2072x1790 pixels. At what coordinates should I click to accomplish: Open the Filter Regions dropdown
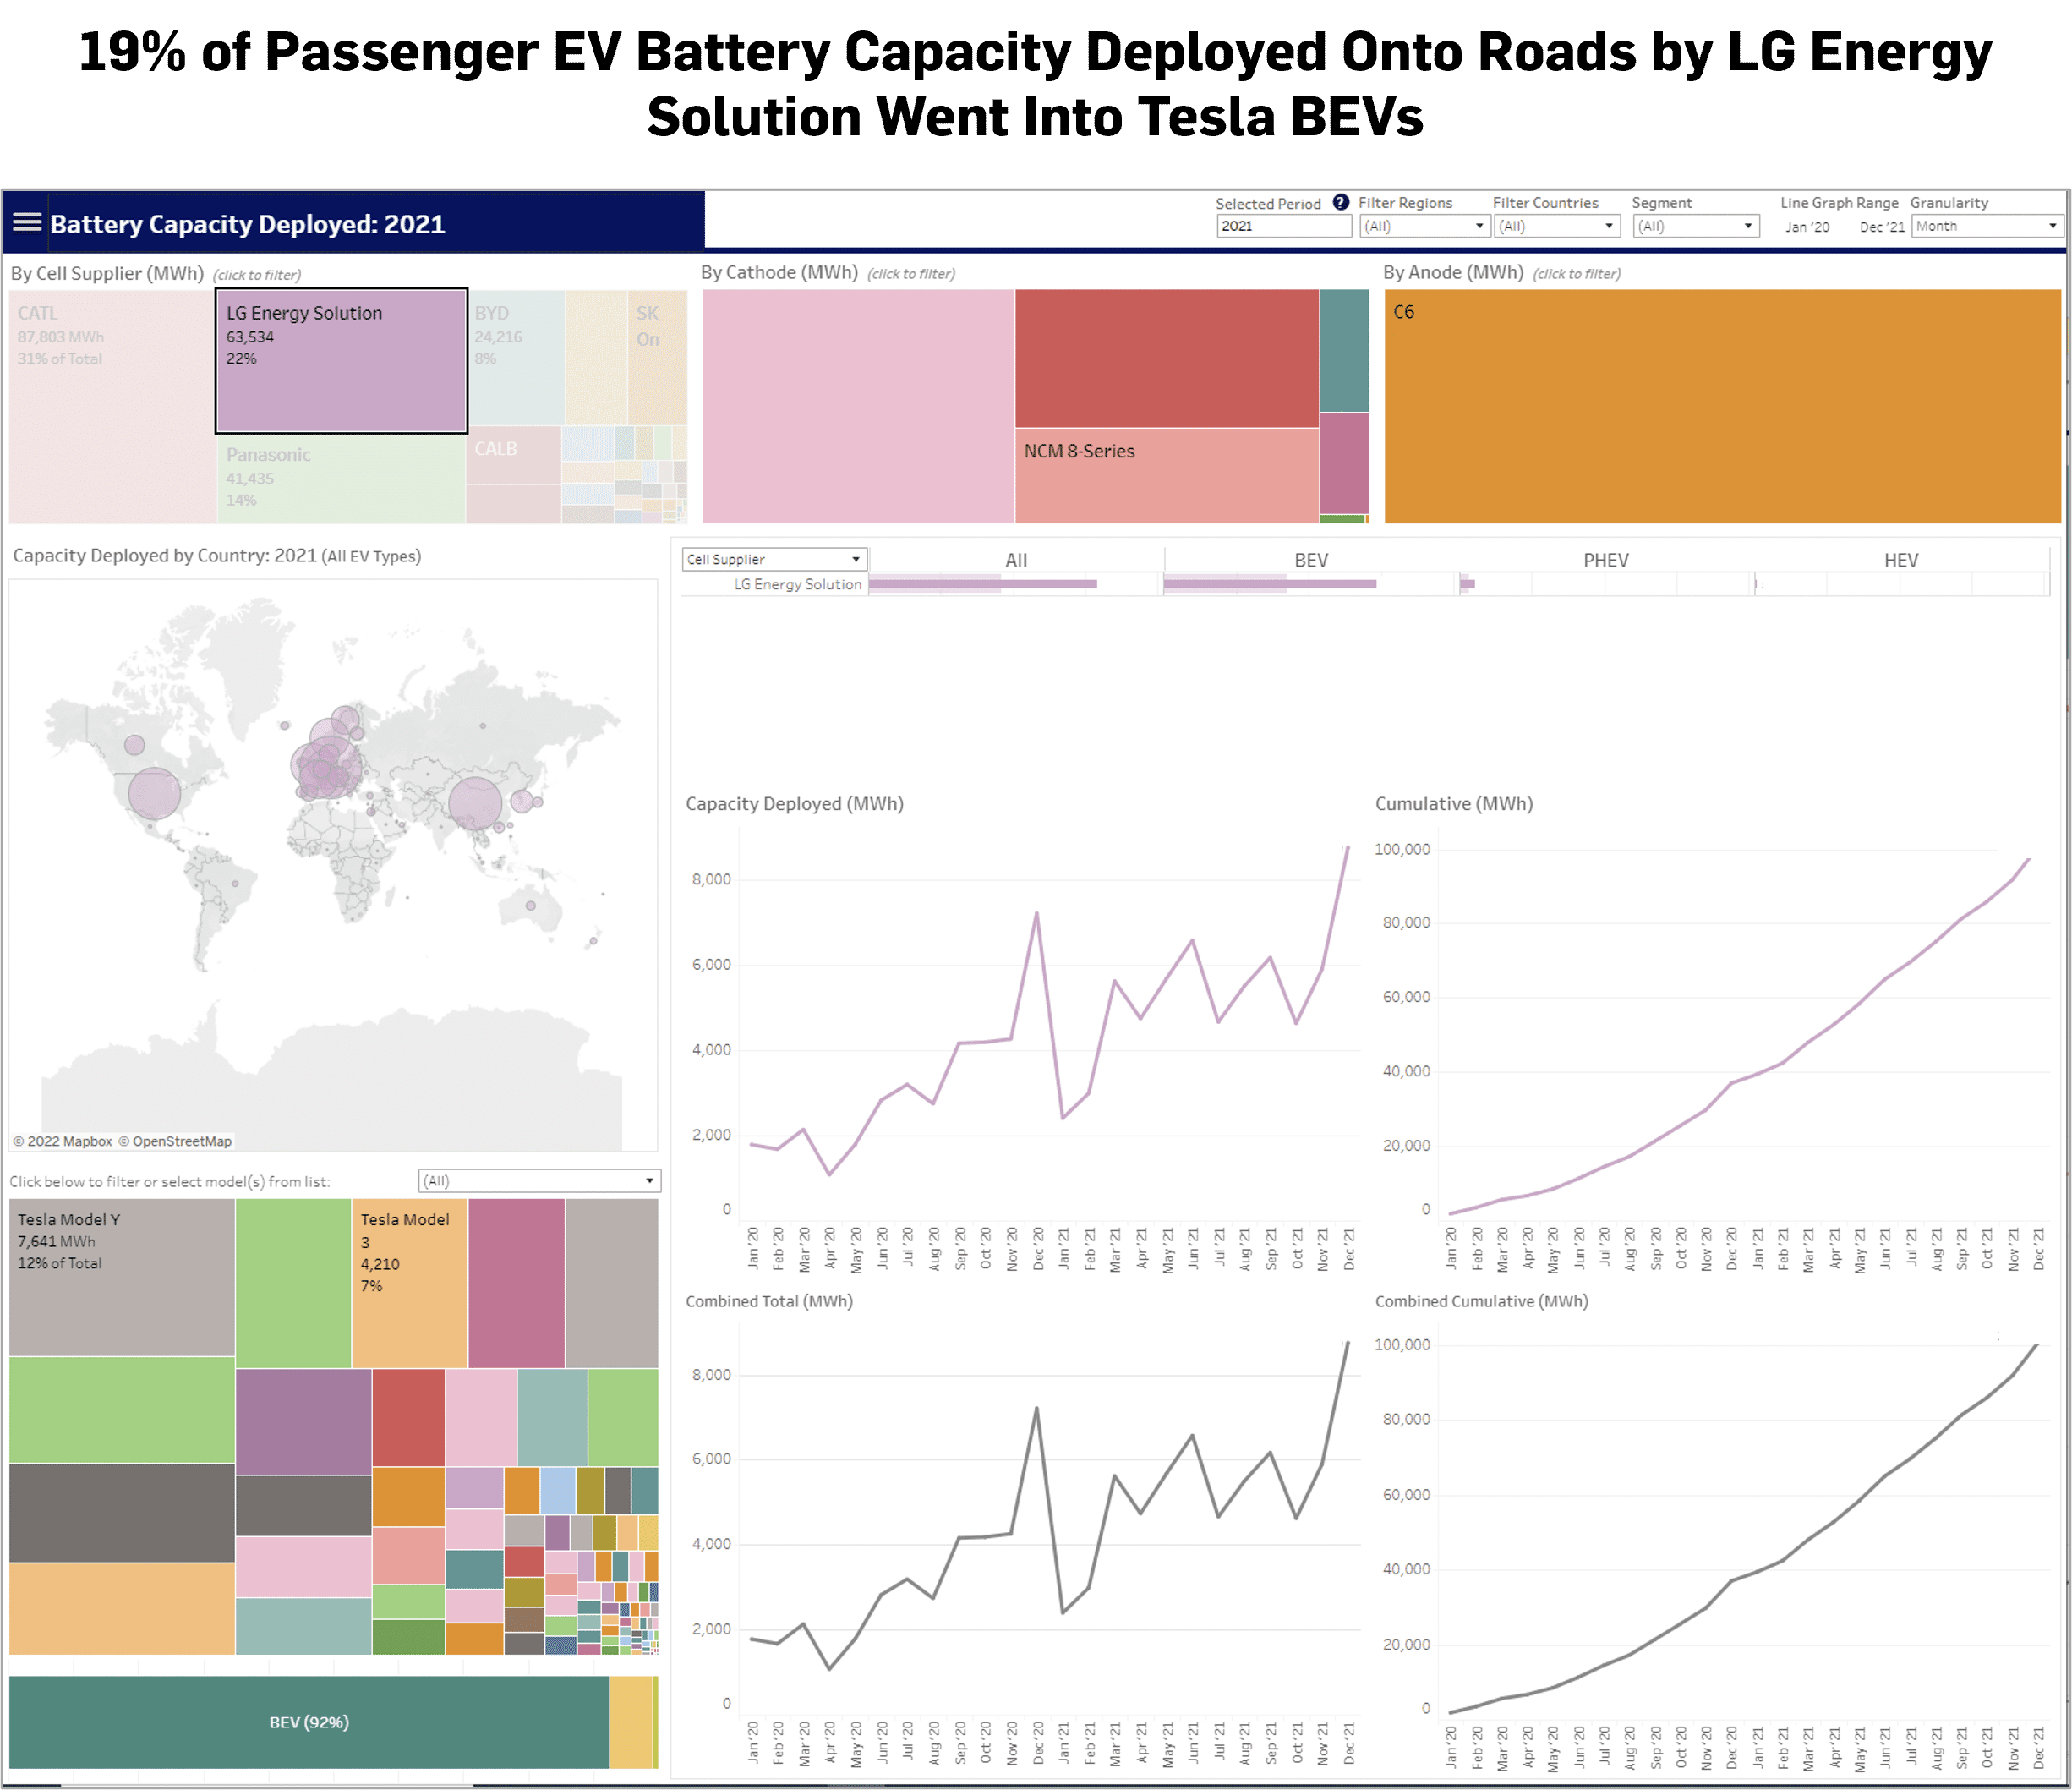(1424, 226)
